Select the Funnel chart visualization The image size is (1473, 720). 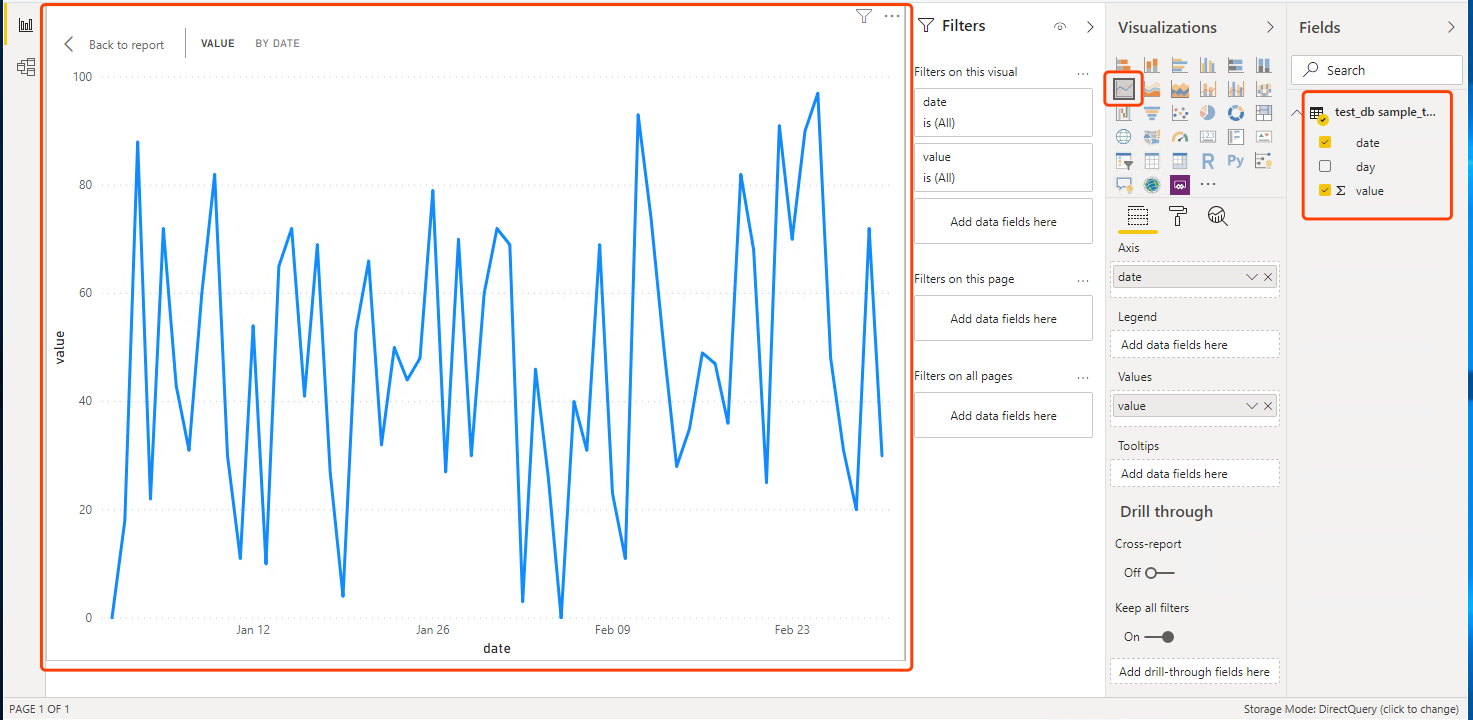[x=1152, y=113]
